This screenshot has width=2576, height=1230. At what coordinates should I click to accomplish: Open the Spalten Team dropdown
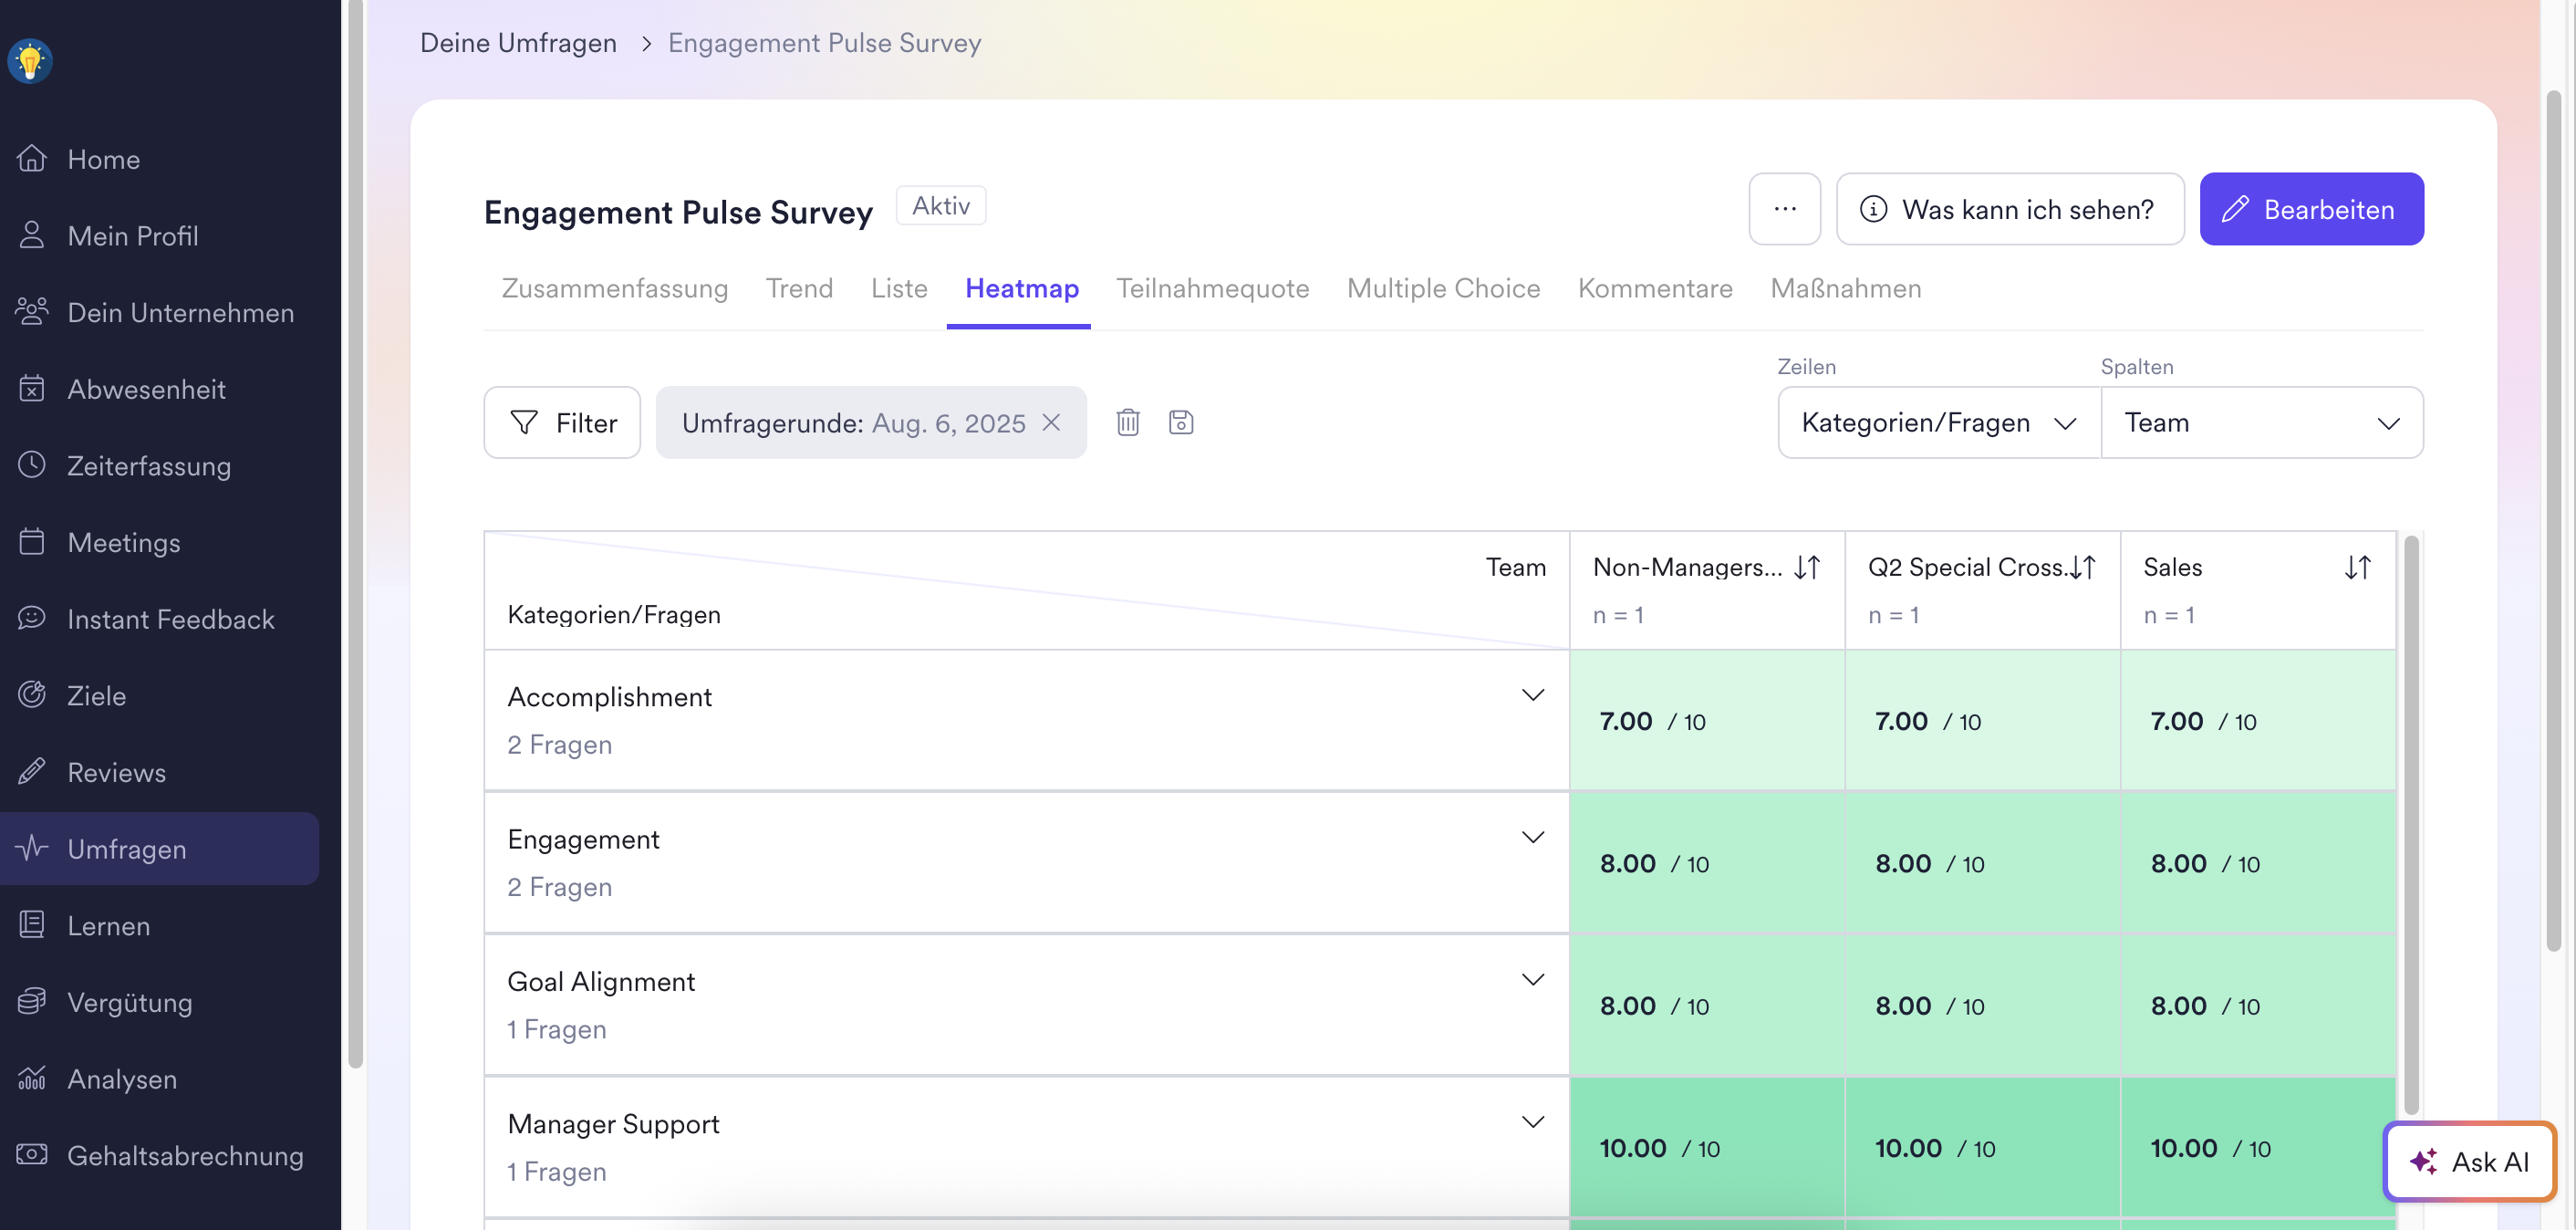[2261, 422]
